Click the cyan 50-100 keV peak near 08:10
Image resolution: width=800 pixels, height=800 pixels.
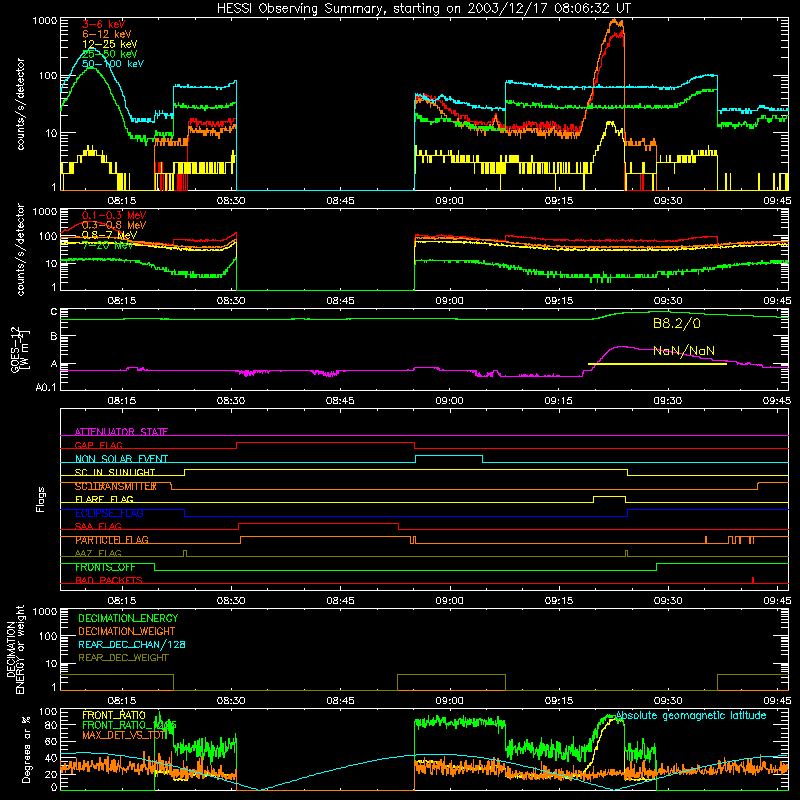[93, 49]
